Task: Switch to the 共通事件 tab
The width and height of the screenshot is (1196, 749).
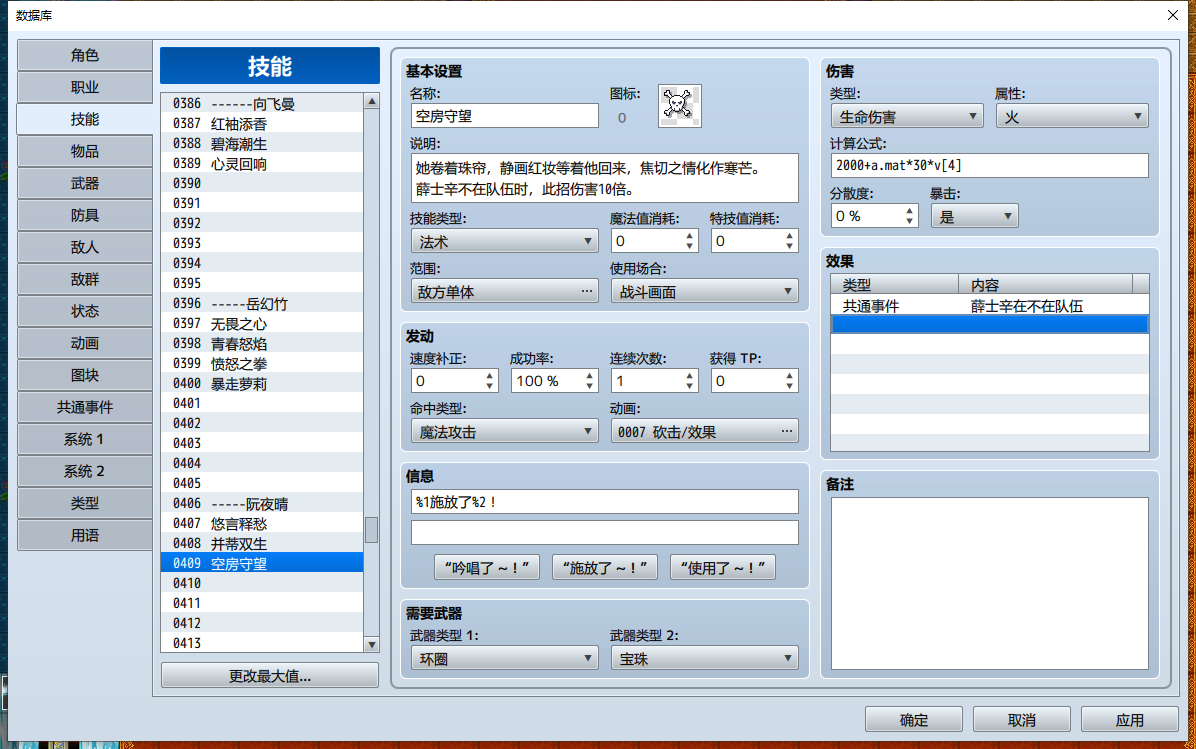Action: (x=85, y=407)
